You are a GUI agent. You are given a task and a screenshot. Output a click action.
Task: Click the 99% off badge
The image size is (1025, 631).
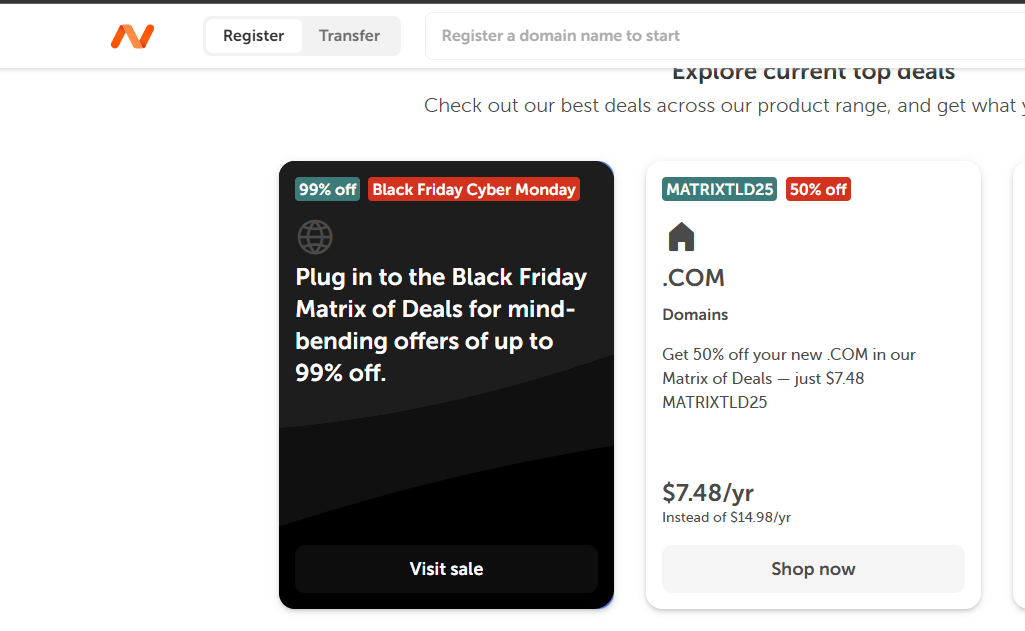click(327, 190)
